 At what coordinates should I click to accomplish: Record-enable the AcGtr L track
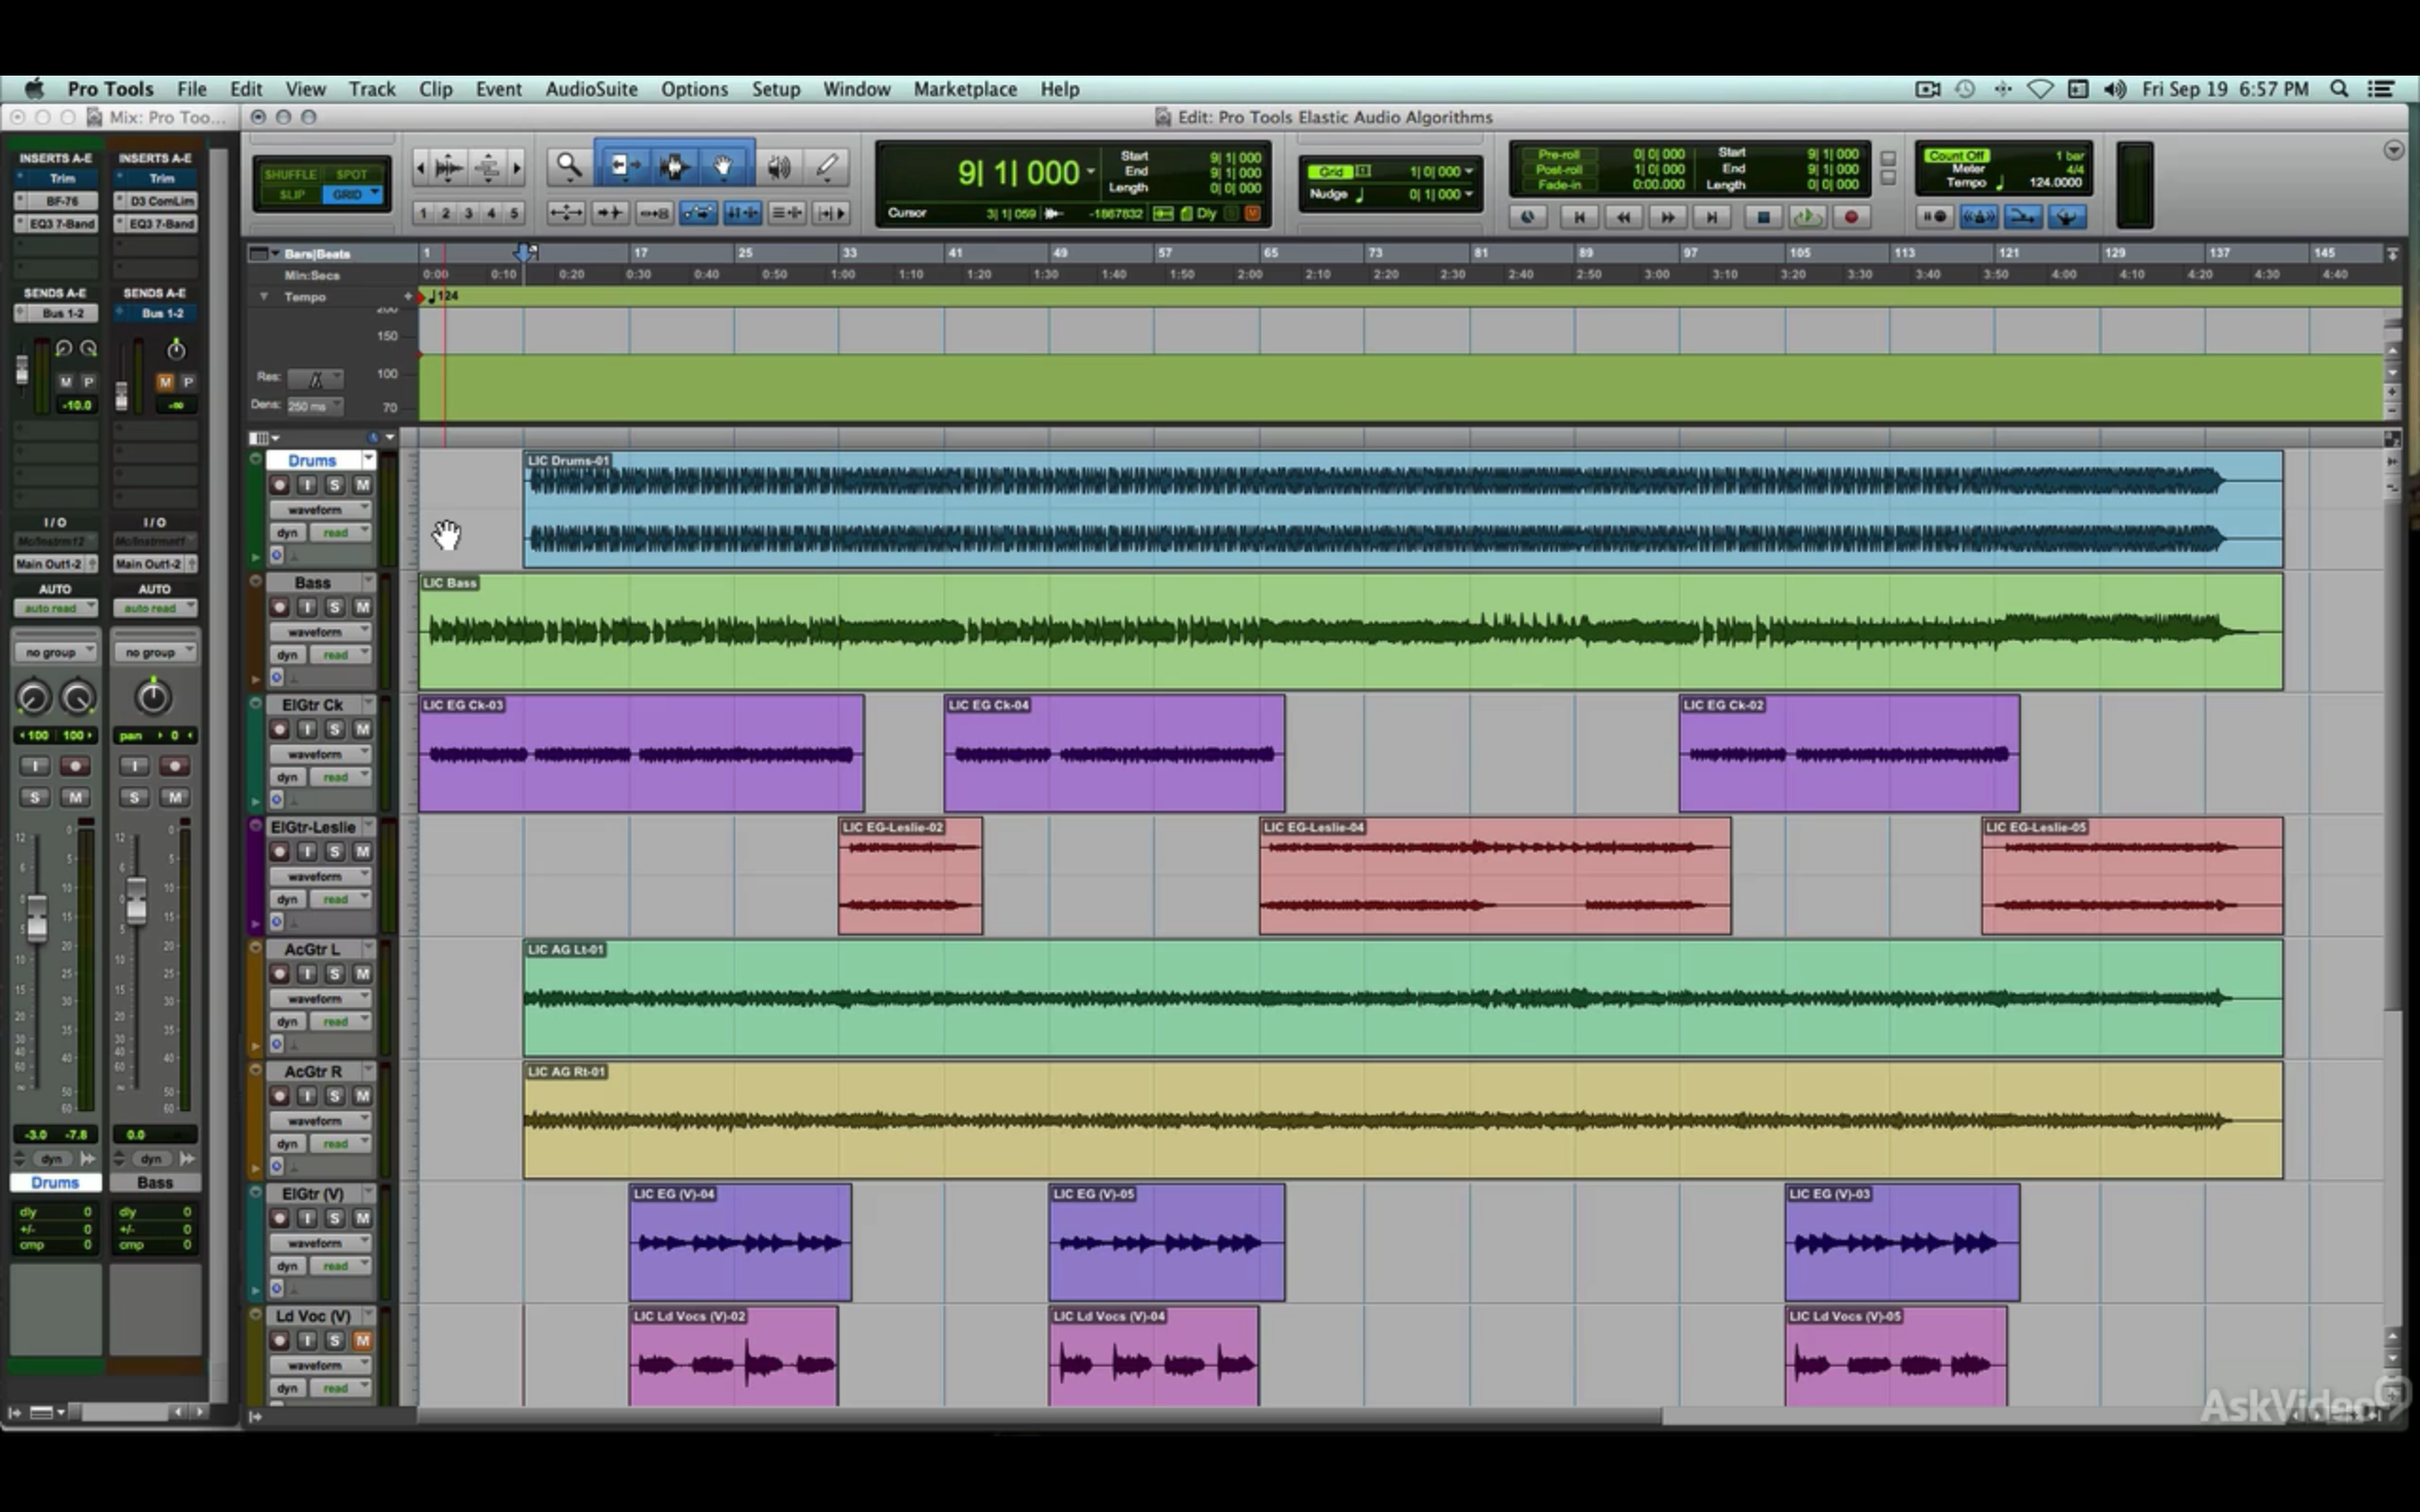click(x=280, y=974)
